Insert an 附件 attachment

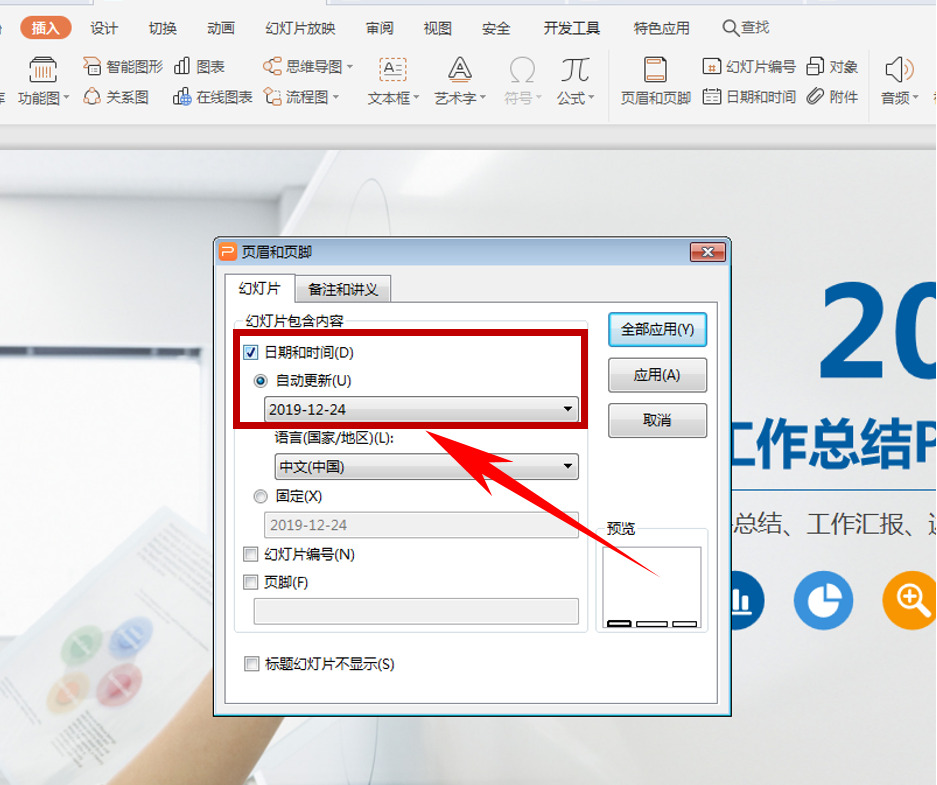[832, 97]
